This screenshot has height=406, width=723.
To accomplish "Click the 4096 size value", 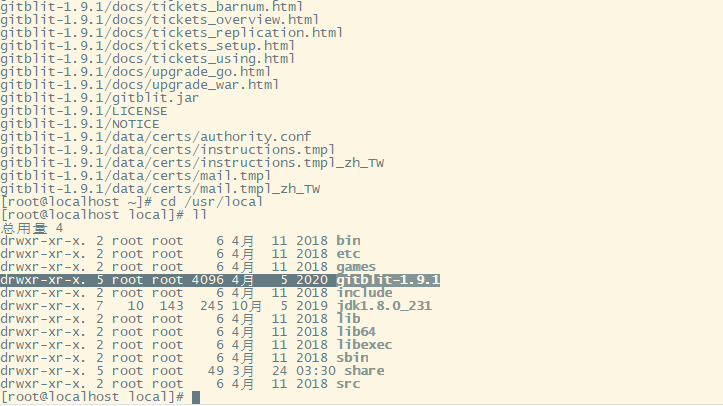I will coord(208,280).
